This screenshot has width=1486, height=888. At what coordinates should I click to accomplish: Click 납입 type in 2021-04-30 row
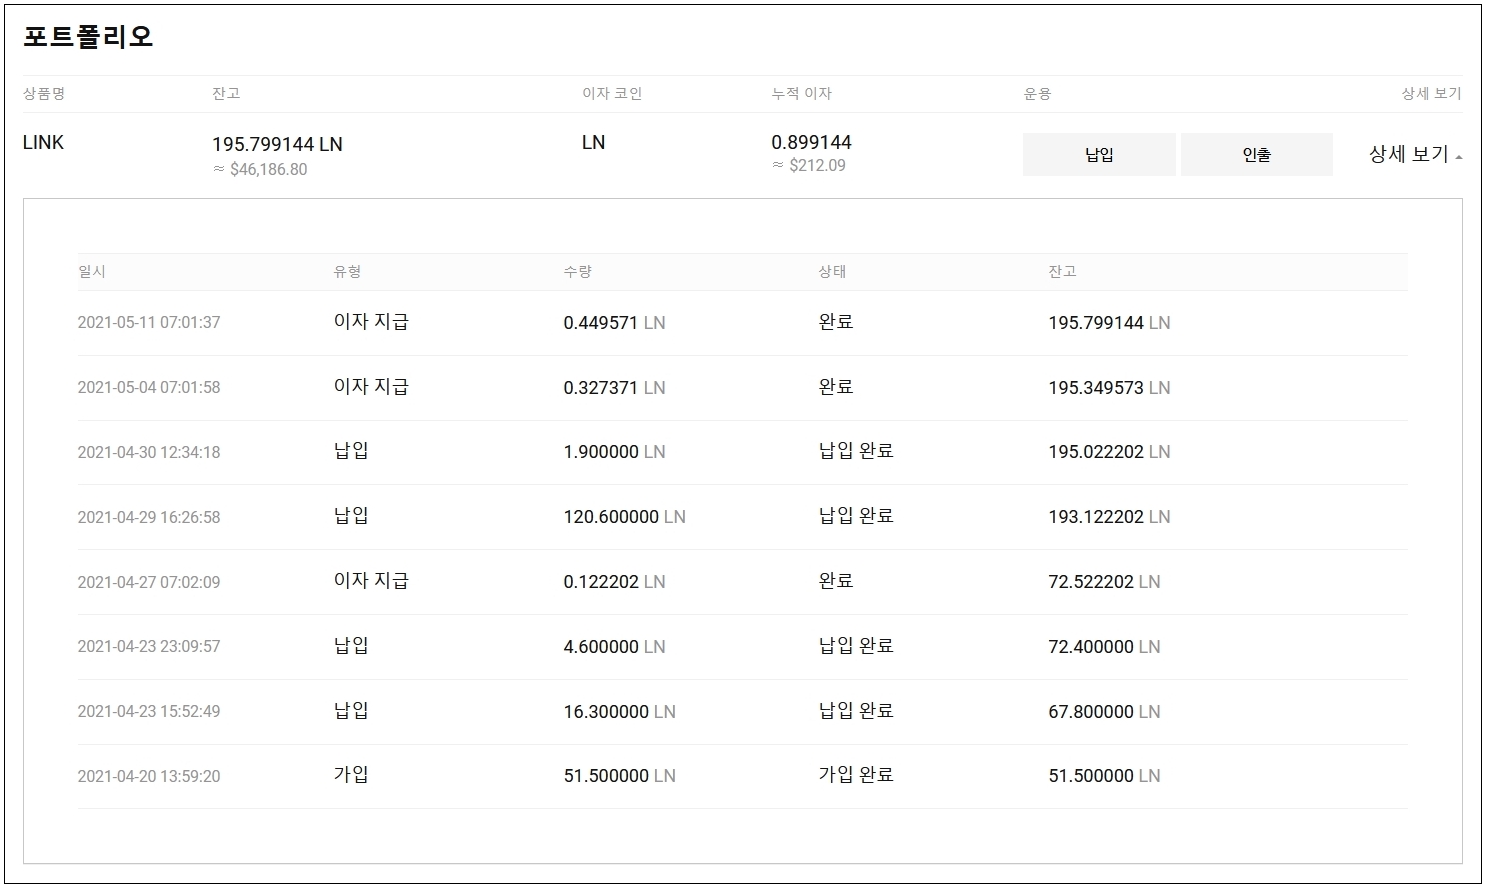pyautogui.click(x=351, y=451)
